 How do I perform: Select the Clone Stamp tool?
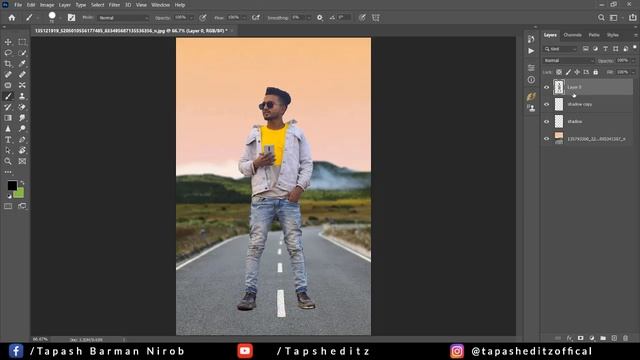pyautogui.click(x=22, y=96)
